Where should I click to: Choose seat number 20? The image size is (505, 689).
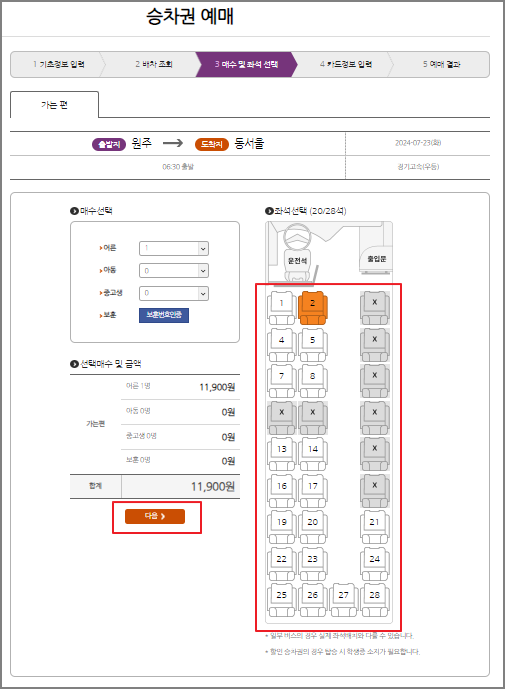click(312, 527)
